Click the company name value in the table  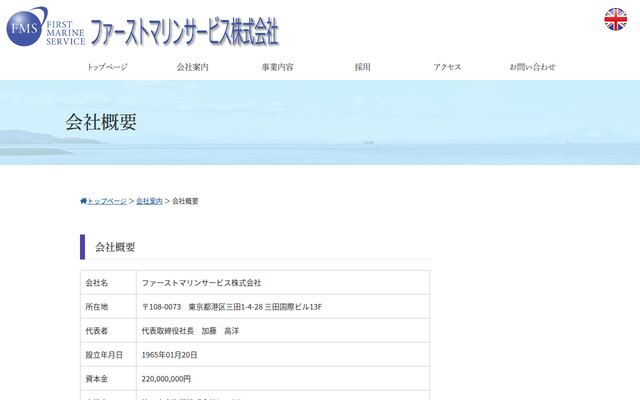pos(283,282)
